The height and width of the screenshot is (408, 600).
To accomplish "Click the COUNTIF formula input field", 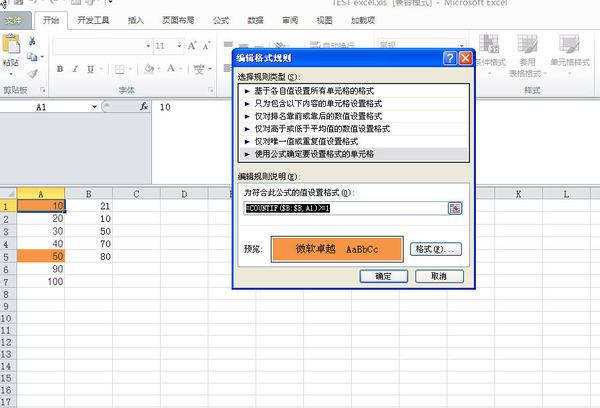I will pos(346,208).
